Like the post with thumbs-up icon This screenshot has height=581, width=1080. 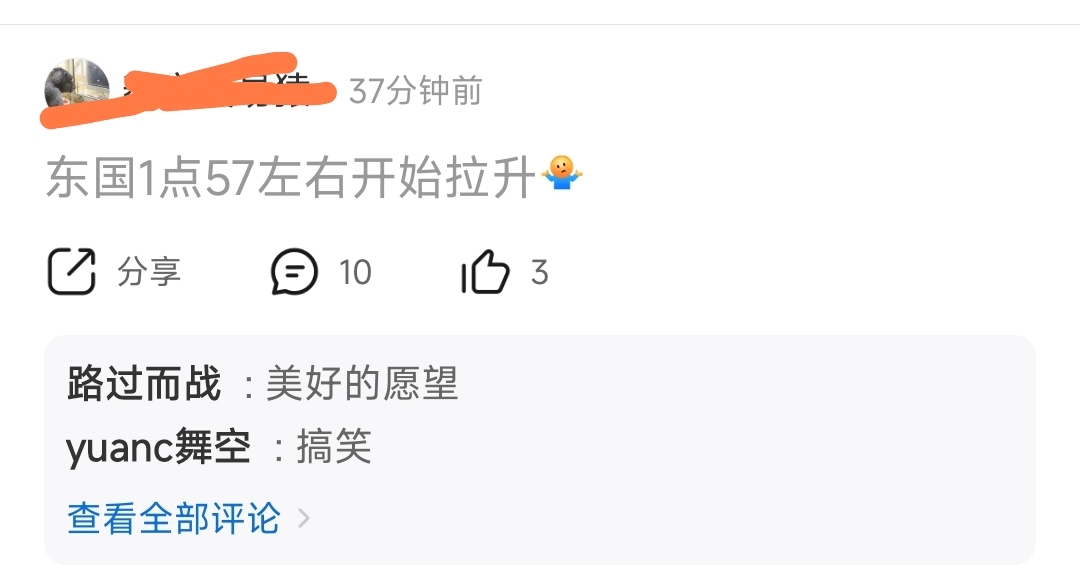pos(486,271)
